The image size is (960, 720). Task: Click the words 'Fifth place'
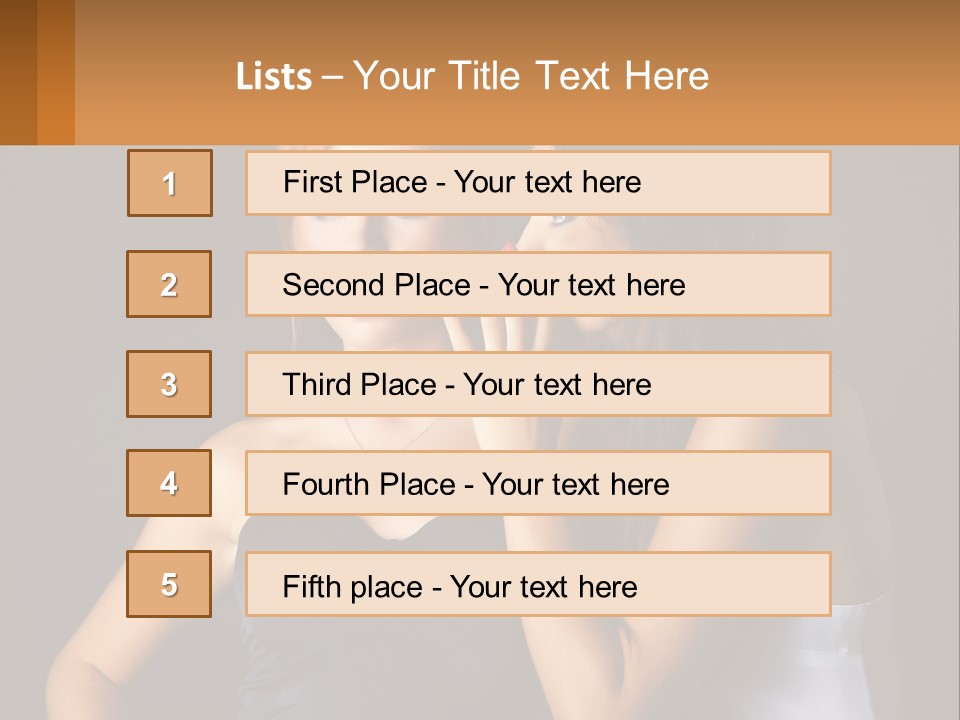(x=353, y=587)
